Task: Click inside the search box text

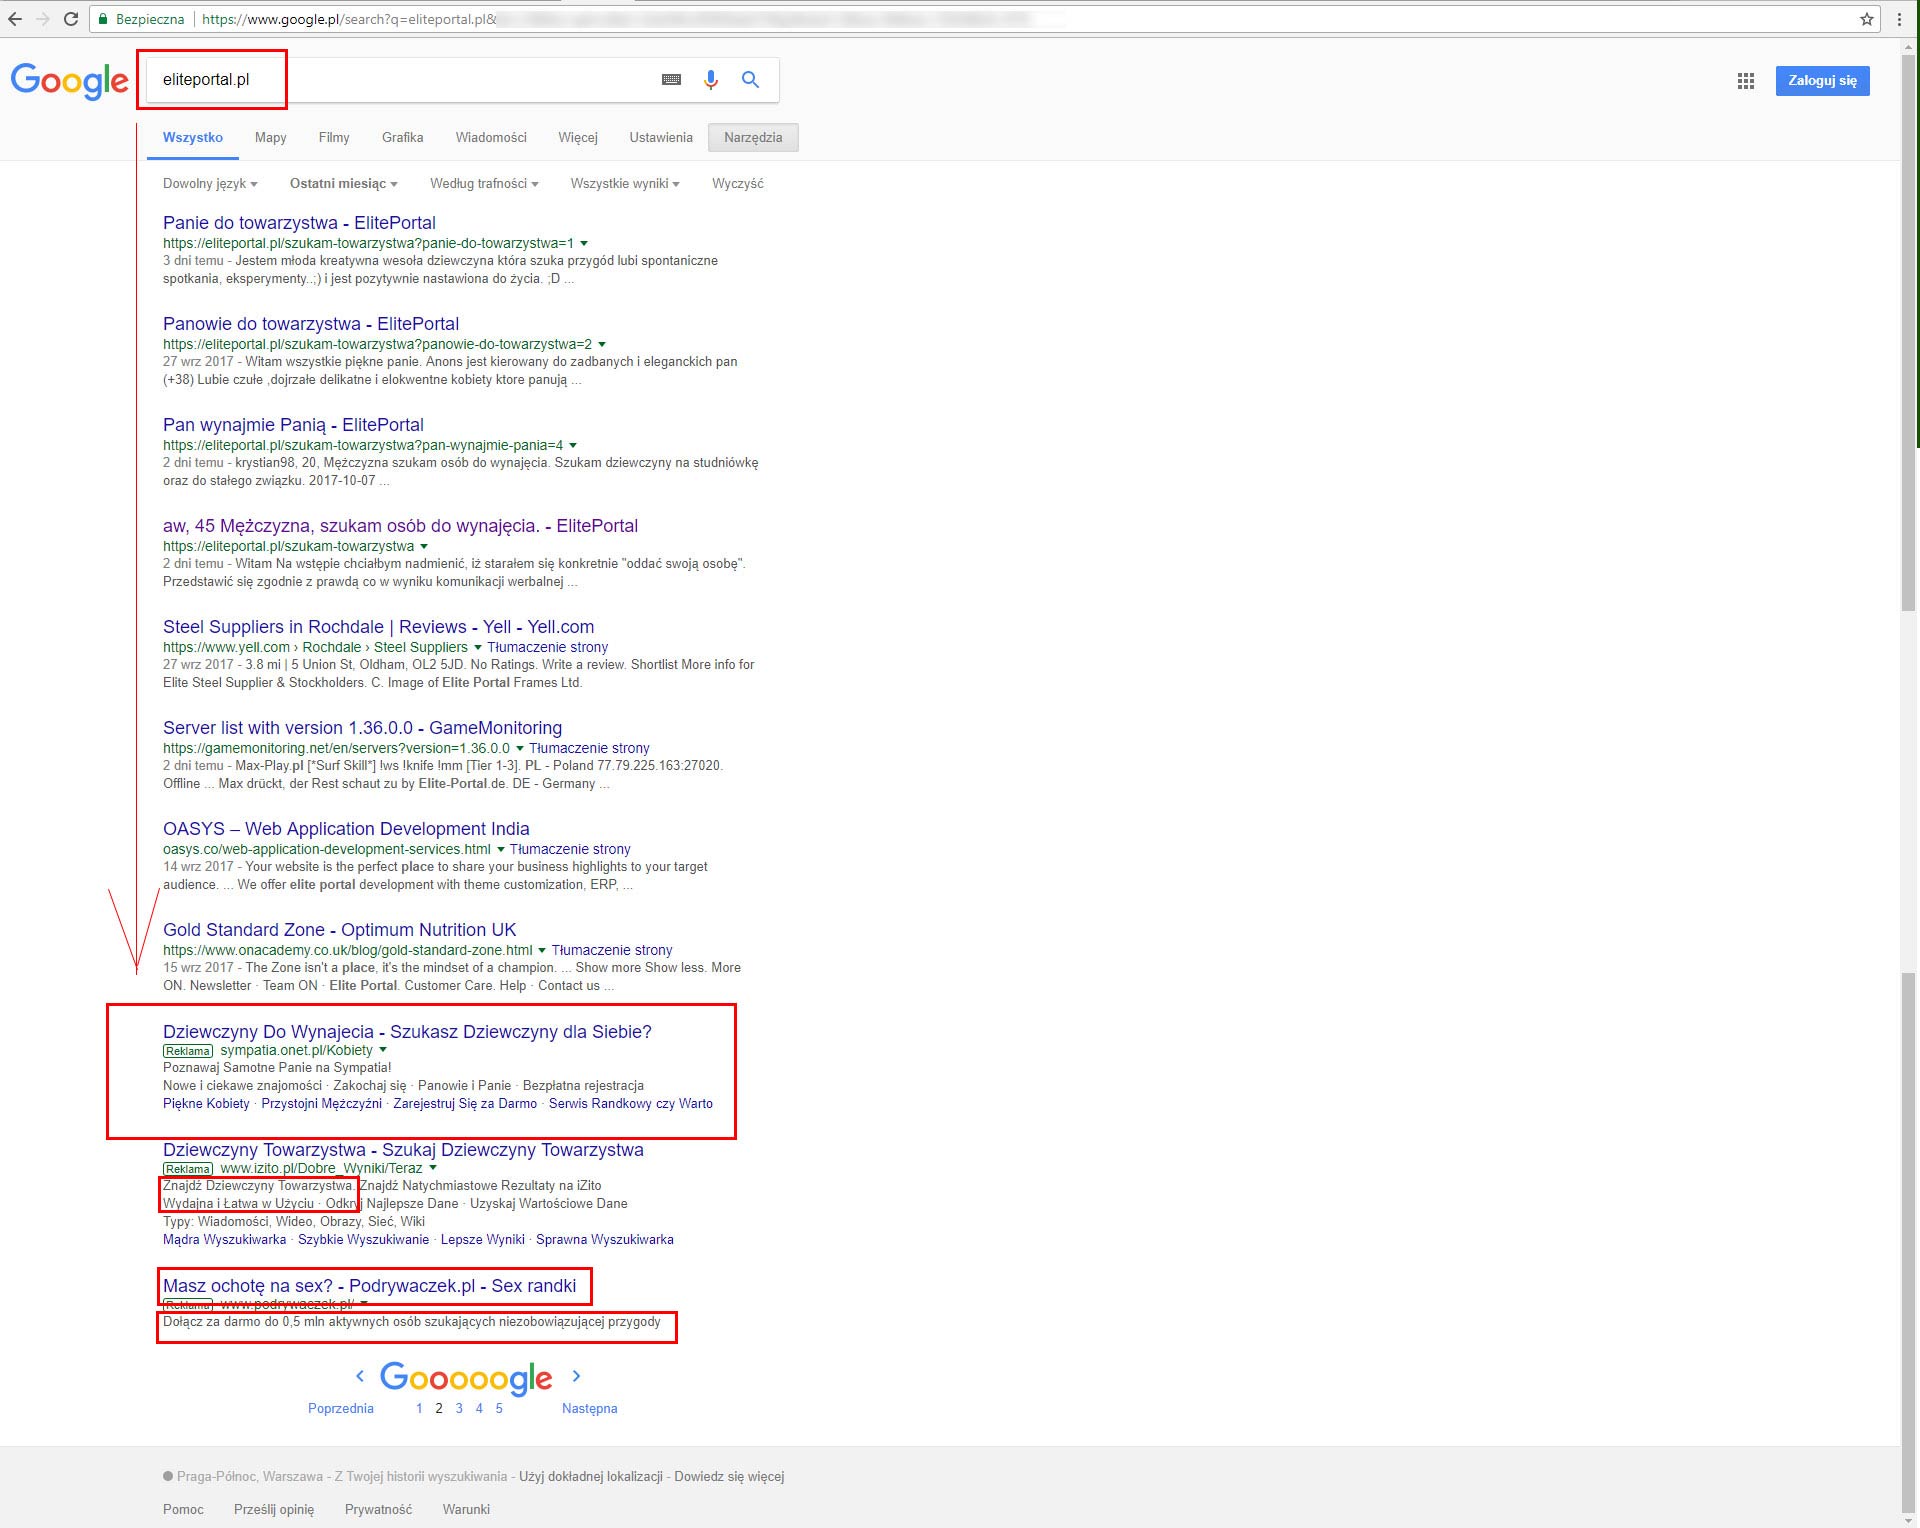Action: [x=206, y=80]
